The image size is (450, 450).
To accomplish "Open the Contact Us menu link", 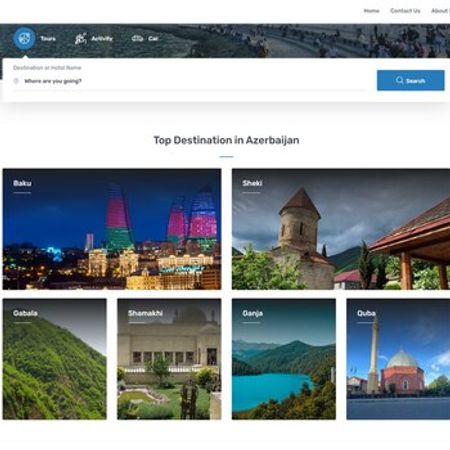I will coord(405,11).
